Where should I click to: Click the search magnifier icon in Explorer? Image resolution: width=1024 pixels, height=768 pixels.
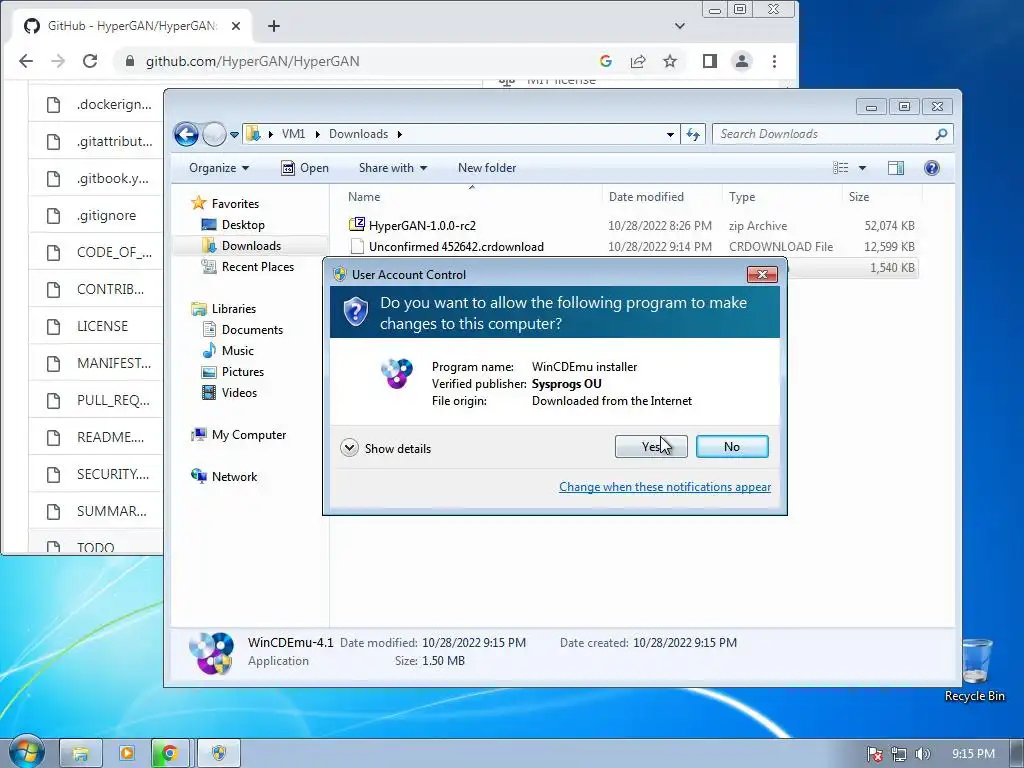[941, 134]
